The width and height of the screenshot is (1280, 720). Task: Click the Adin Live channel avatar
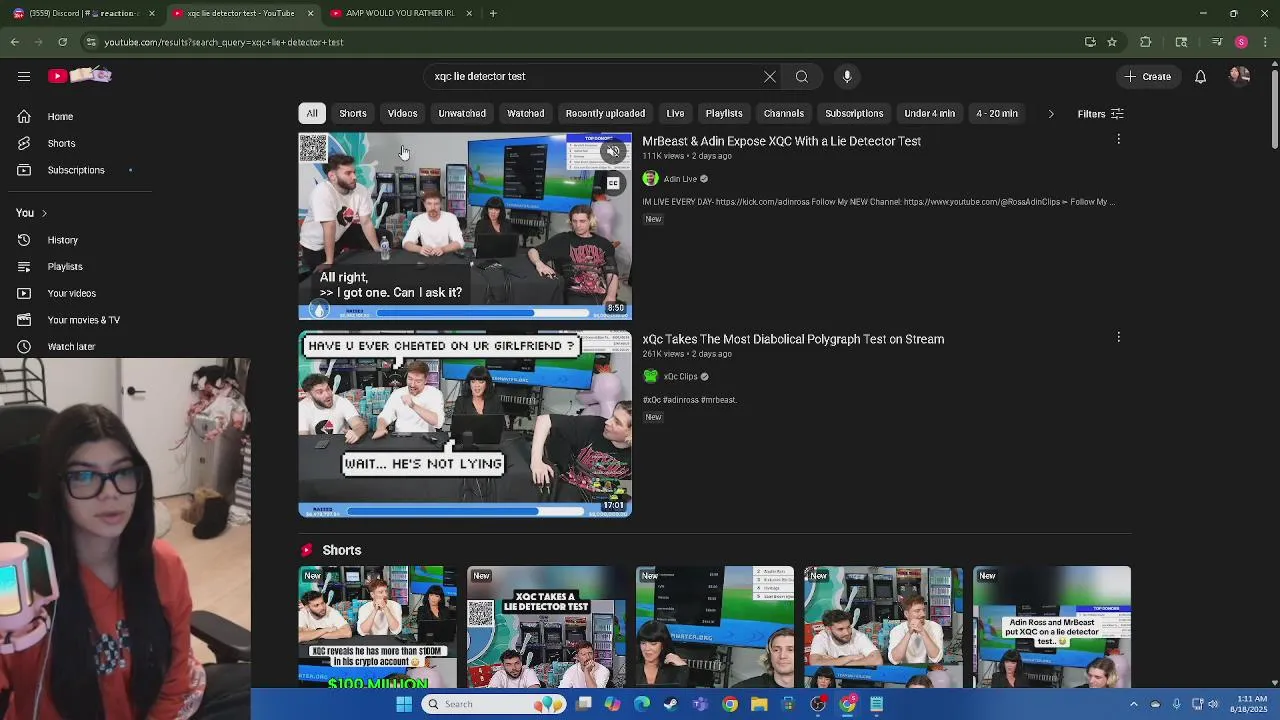(x=650, y=178)
